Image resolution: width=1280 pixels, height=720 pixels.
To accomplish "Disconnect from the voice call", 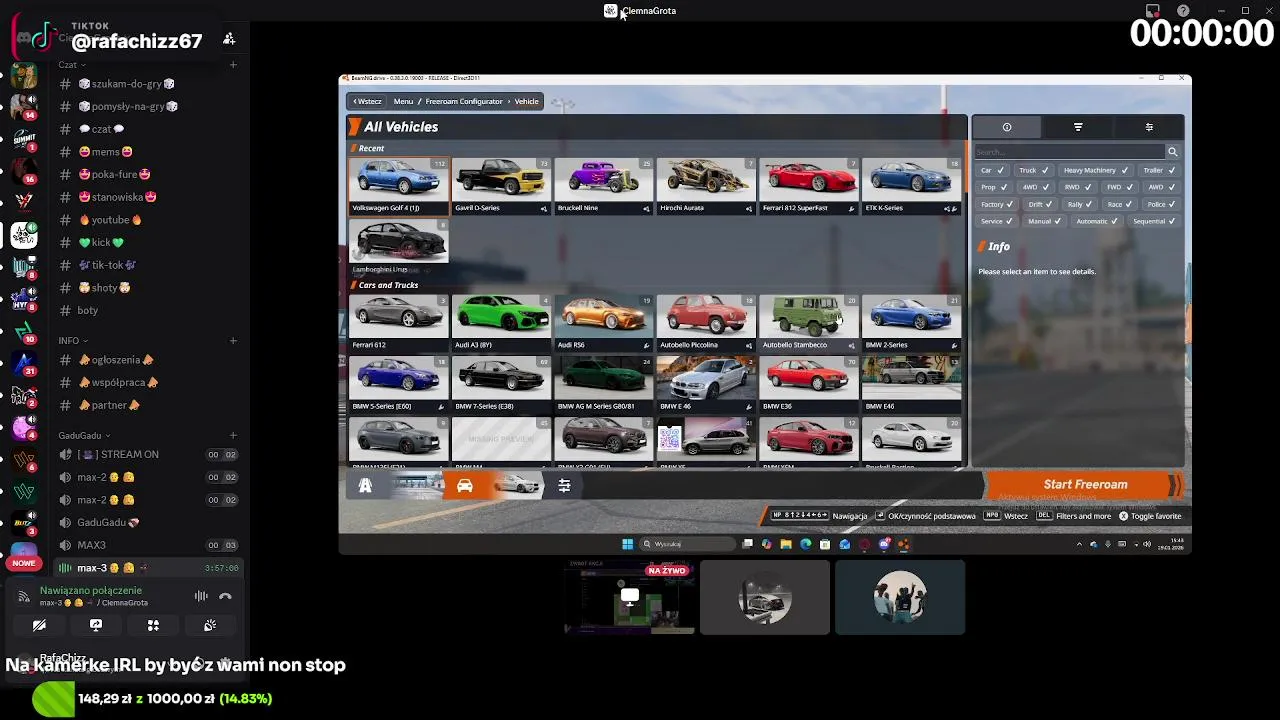I will click(x=225, y=596).
